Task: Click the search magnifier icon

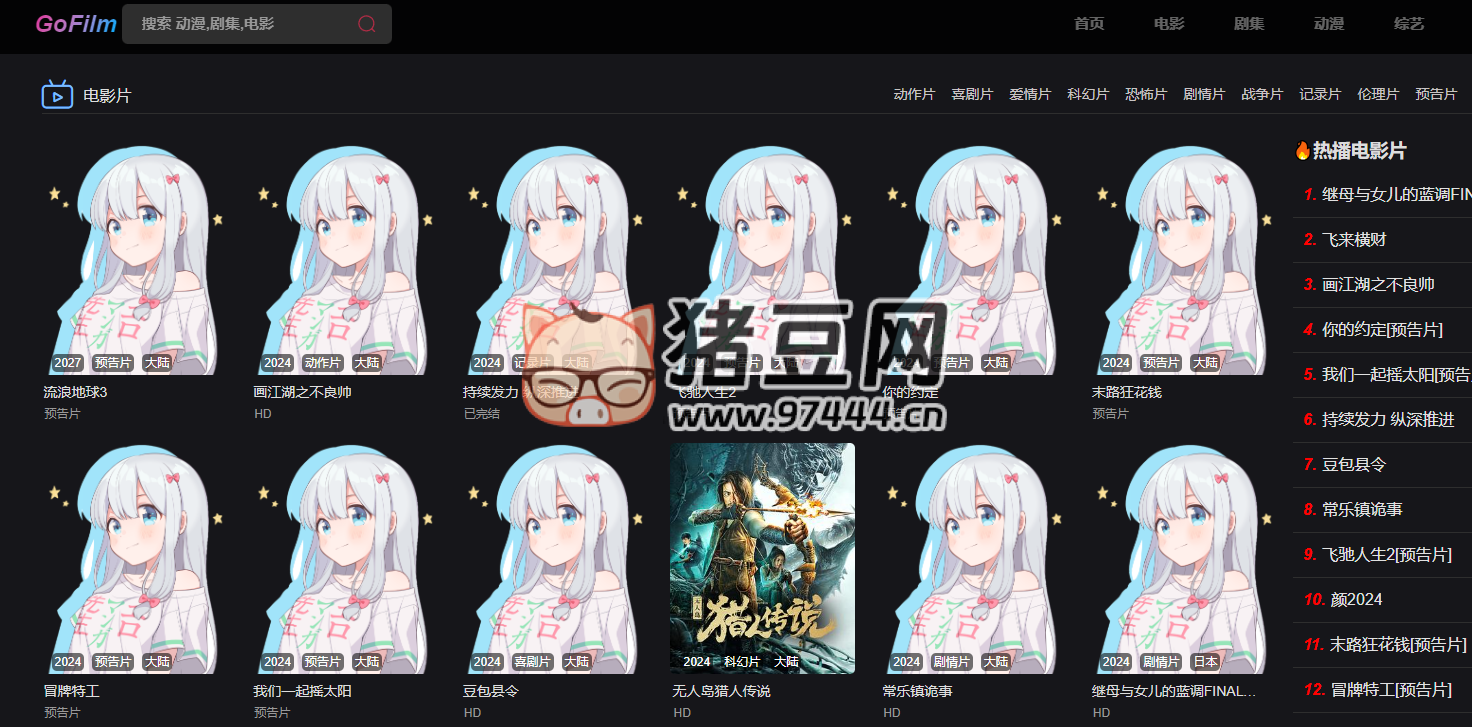Action: (367, 24)
